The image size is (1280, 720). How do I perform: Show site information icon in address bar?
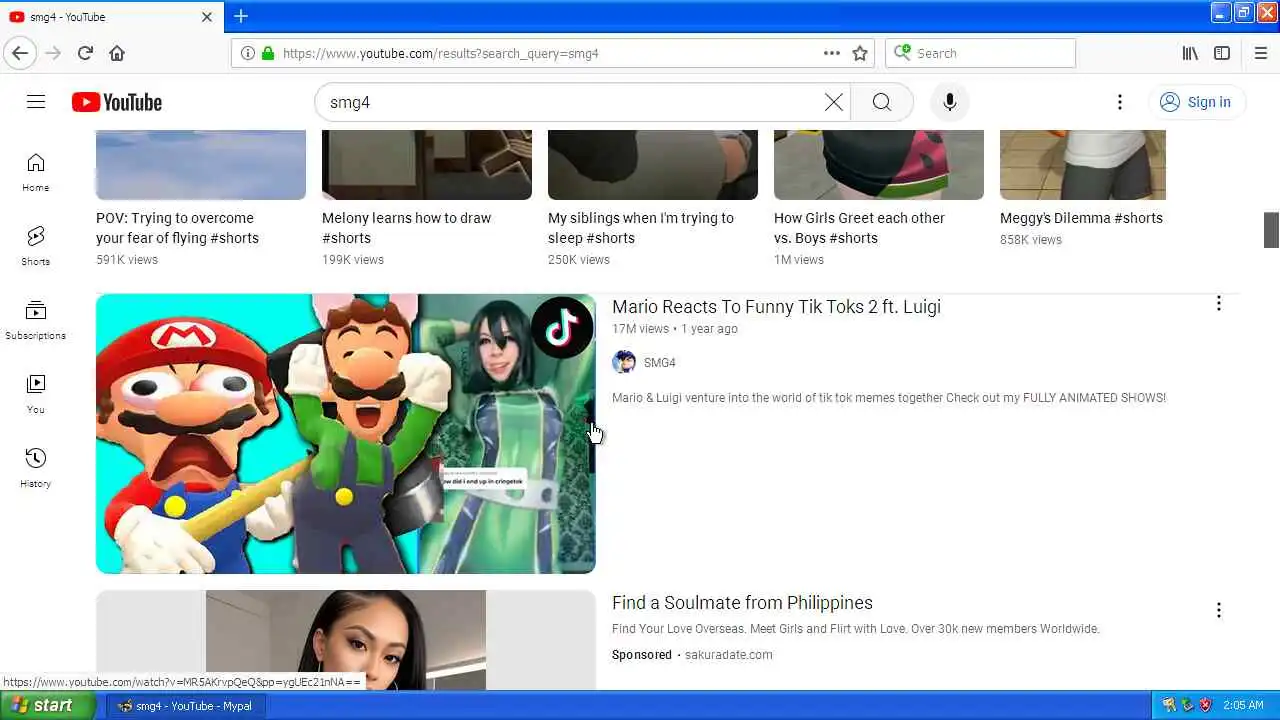[x=248, y=53]
